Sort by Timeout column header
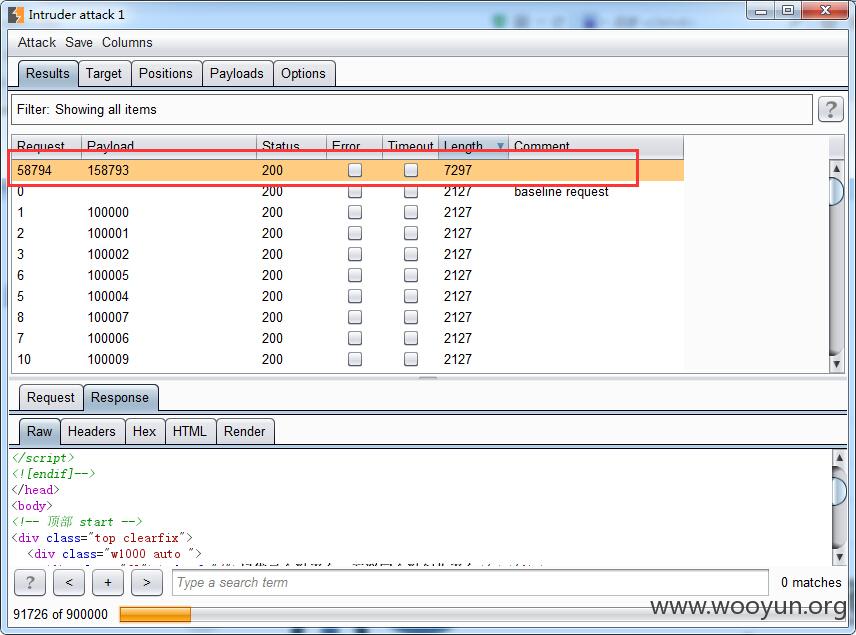Image resolution: width=856 pixels, height=635 pixels. [411, 146]
